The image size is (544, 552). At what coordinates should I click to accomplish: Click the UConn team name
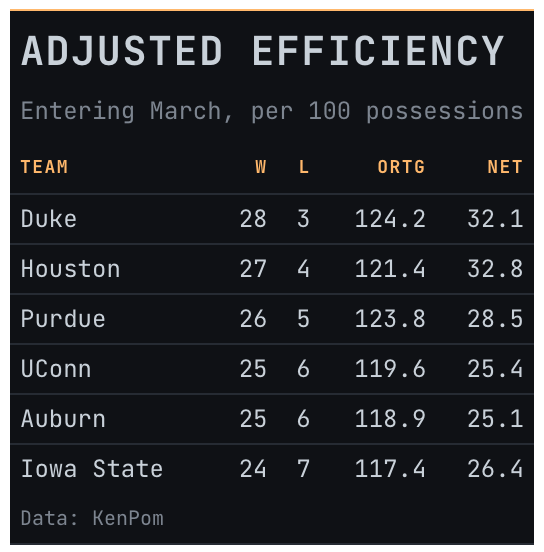point(56,369)
